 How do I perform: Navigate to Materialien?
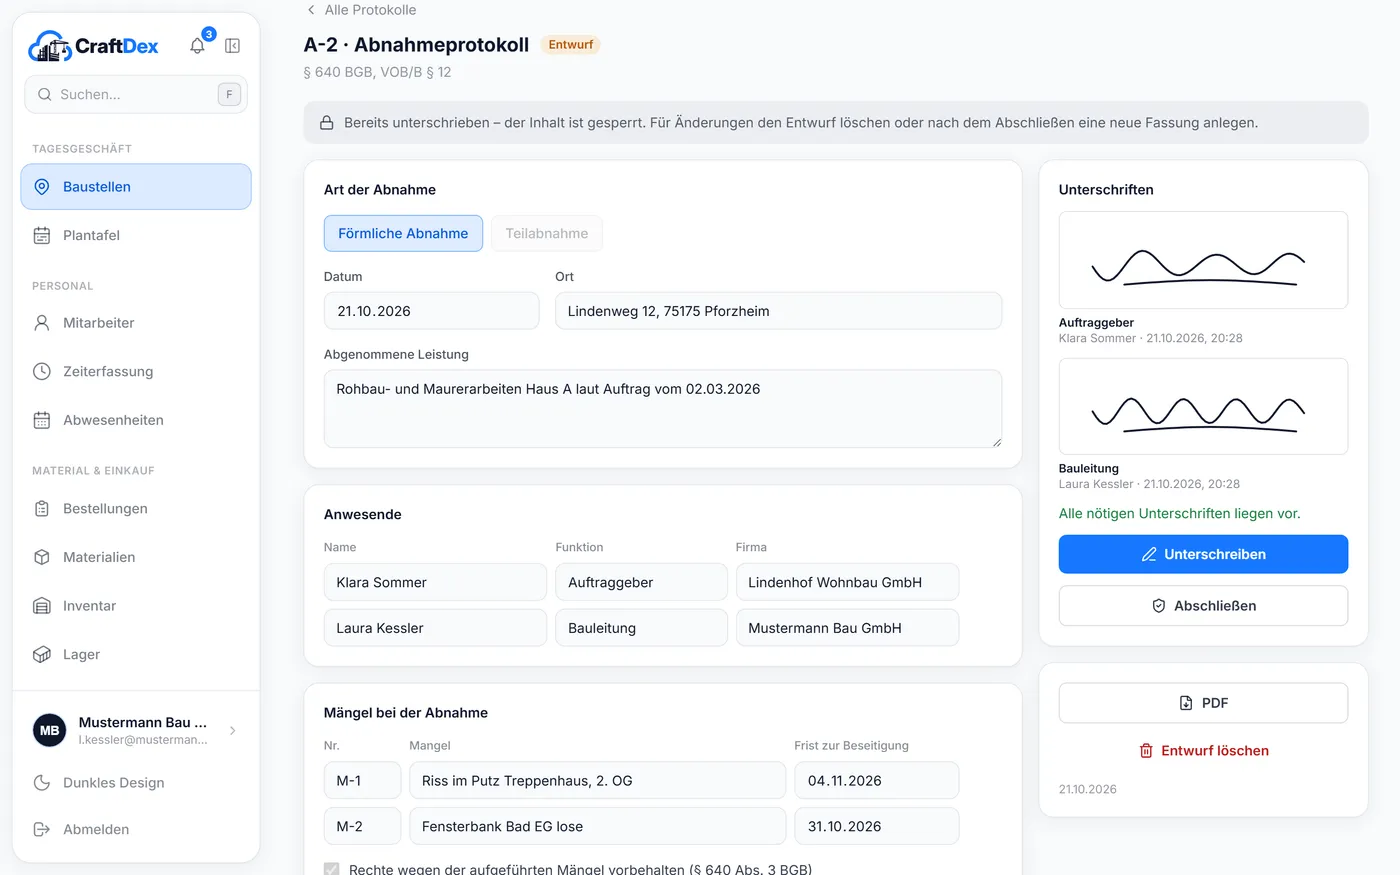click(x=136, y=558)
